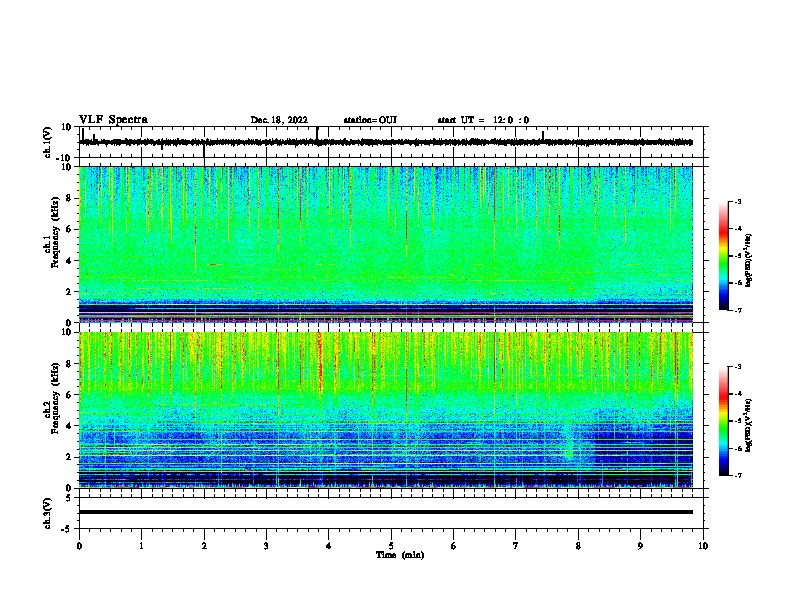Click the ch.1 color scale bar
792x612 pixels.
723,256
